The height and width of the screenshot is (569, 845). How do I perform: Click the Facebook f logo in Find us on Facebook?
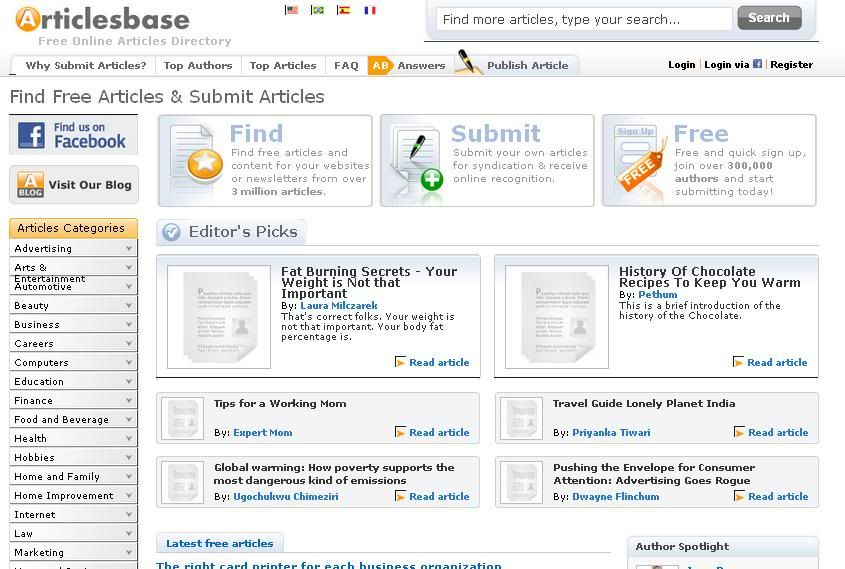[x=31, y=135]
